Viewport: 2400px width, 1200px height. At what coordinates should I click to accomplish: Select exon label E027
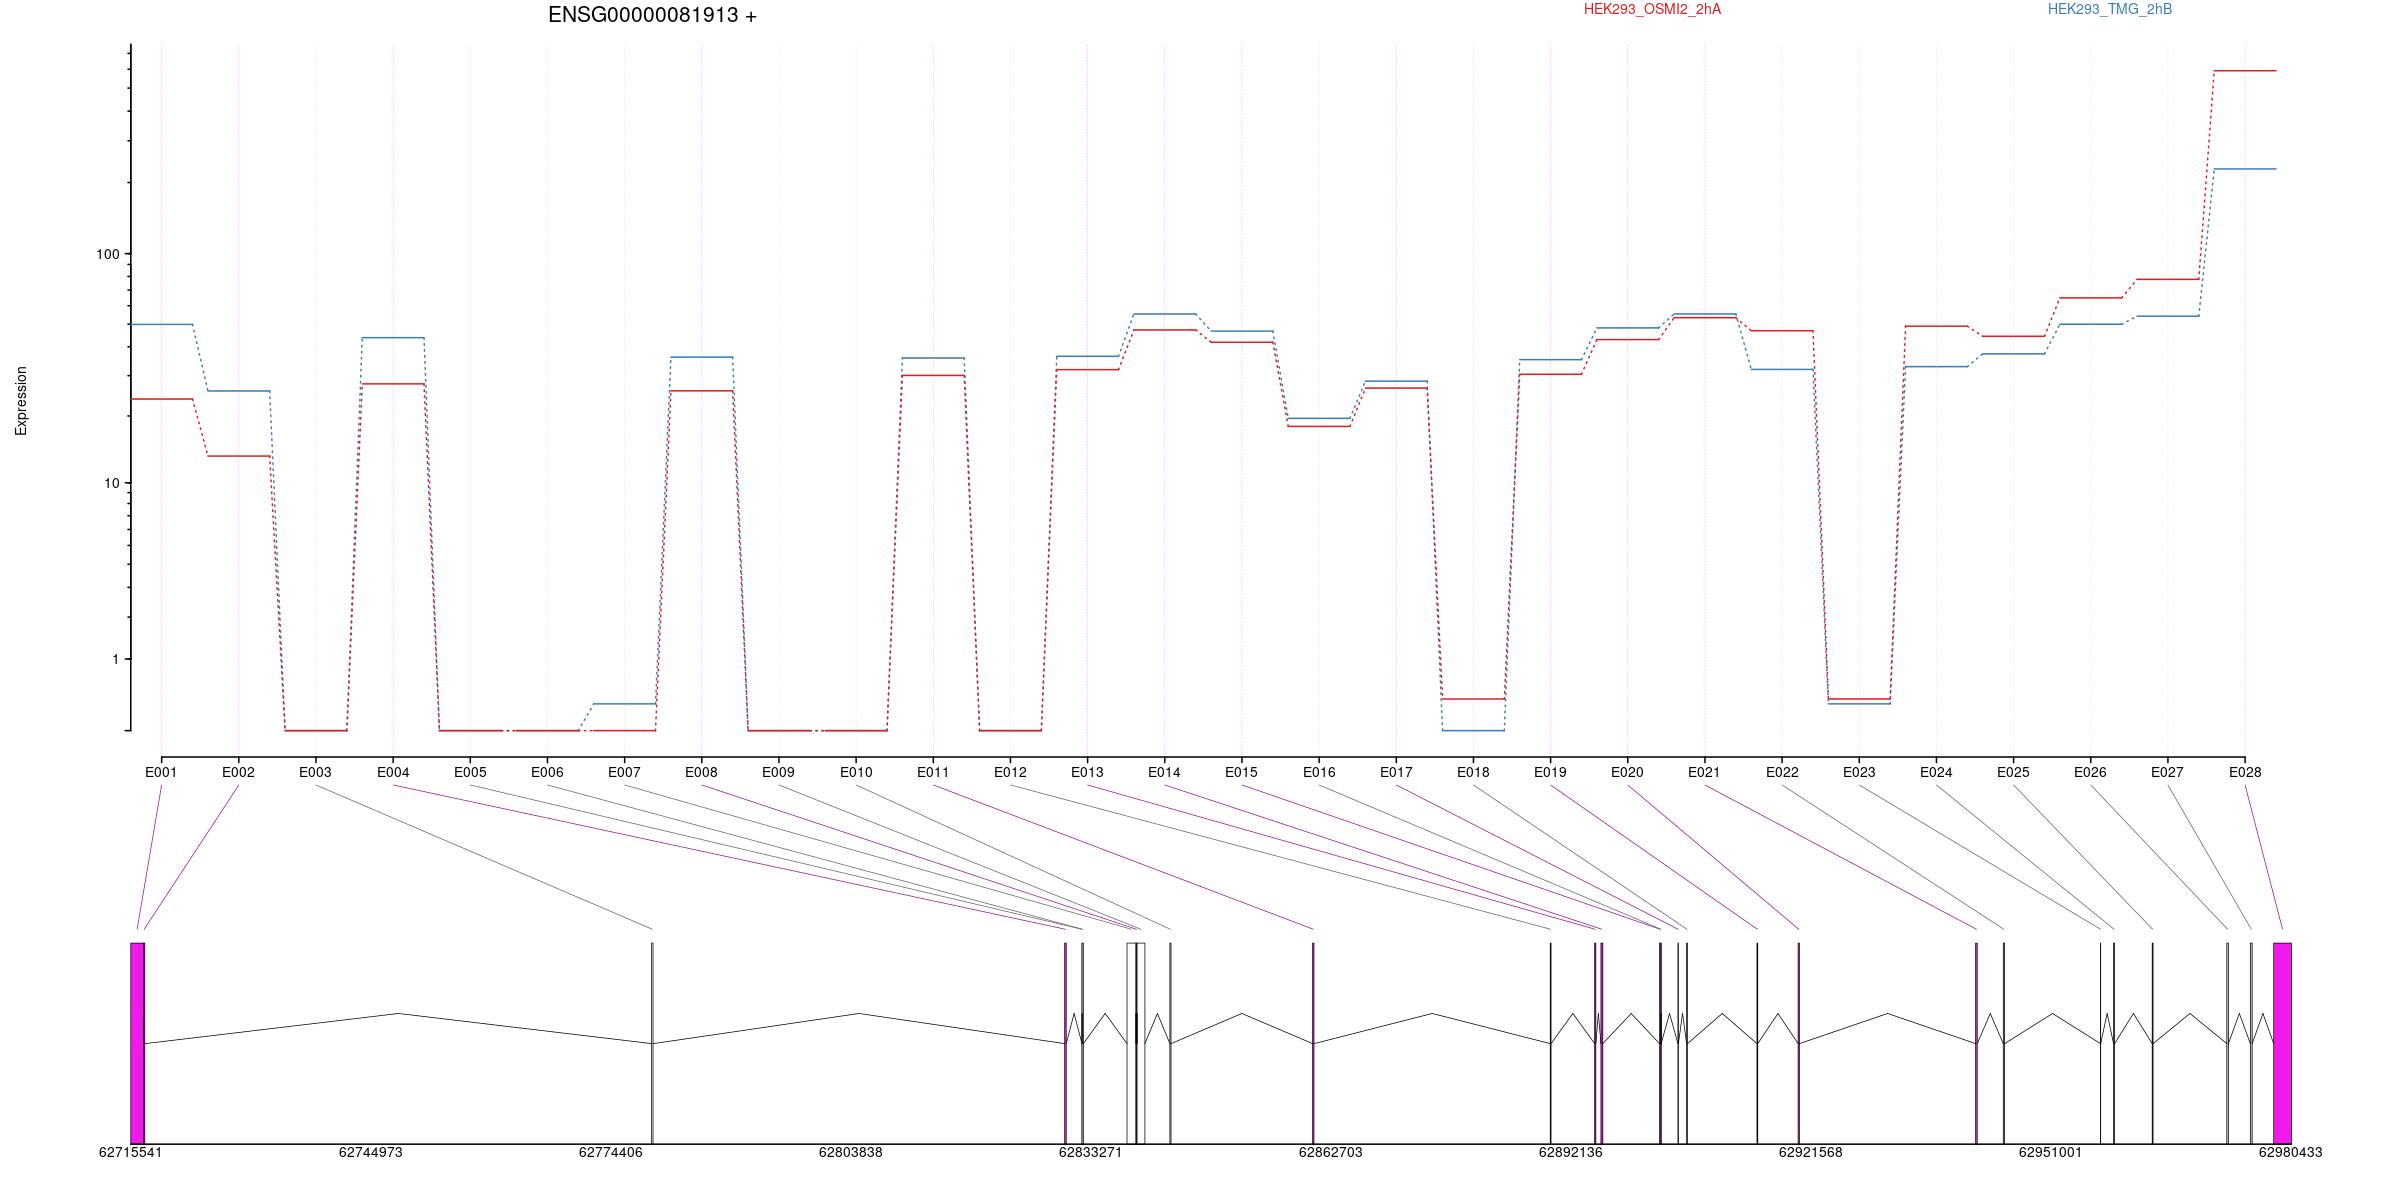(2167, 772)
